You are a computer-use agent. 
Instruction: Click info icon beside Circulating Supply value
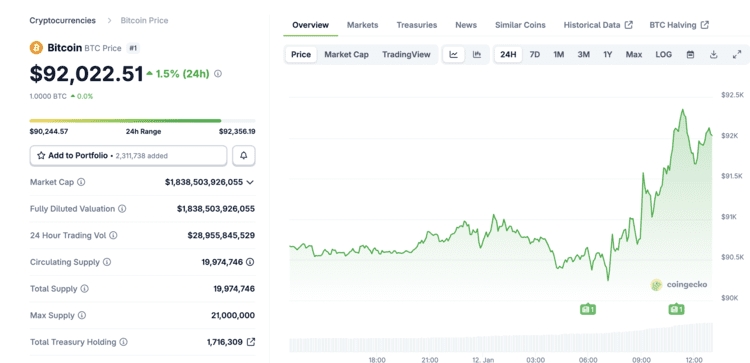tap(250, 262)
